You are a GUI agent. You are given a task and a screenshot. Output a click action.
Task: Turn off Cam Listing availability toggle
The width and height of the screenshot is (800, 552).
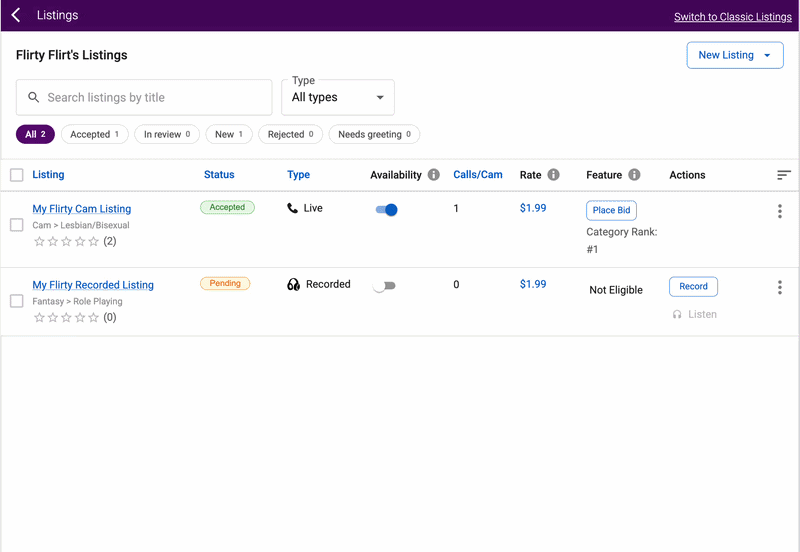pos(386,210)
